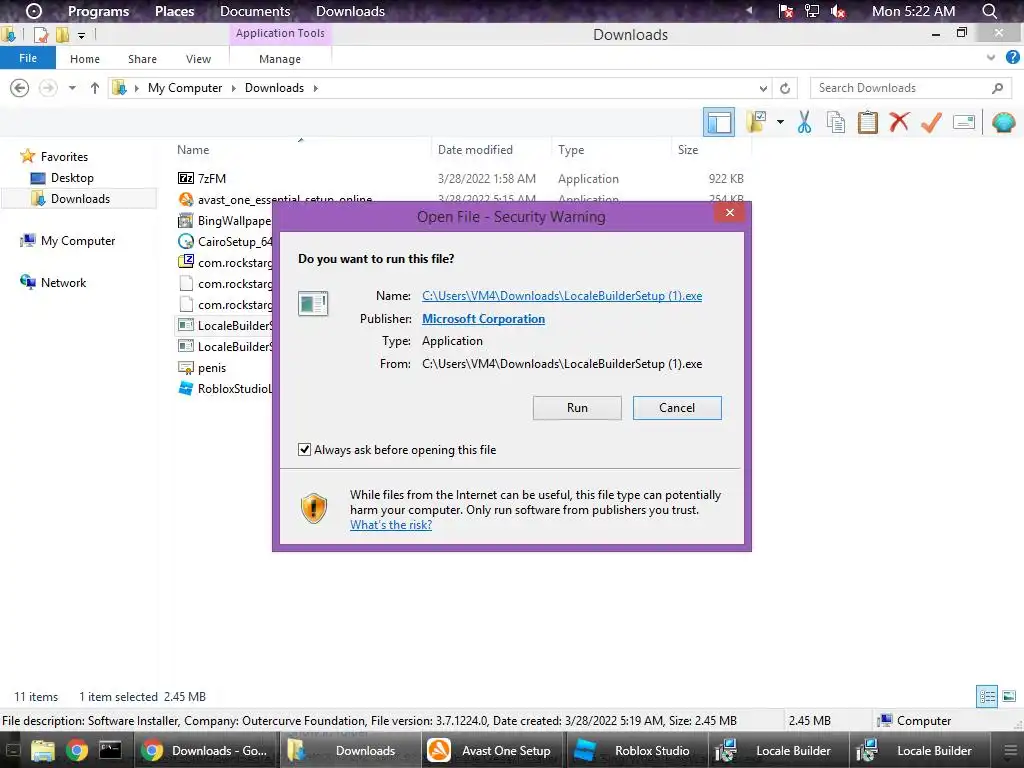
Task: Open the Places menu in top bar
Action: pyautogui.click(x=174, y=11)
